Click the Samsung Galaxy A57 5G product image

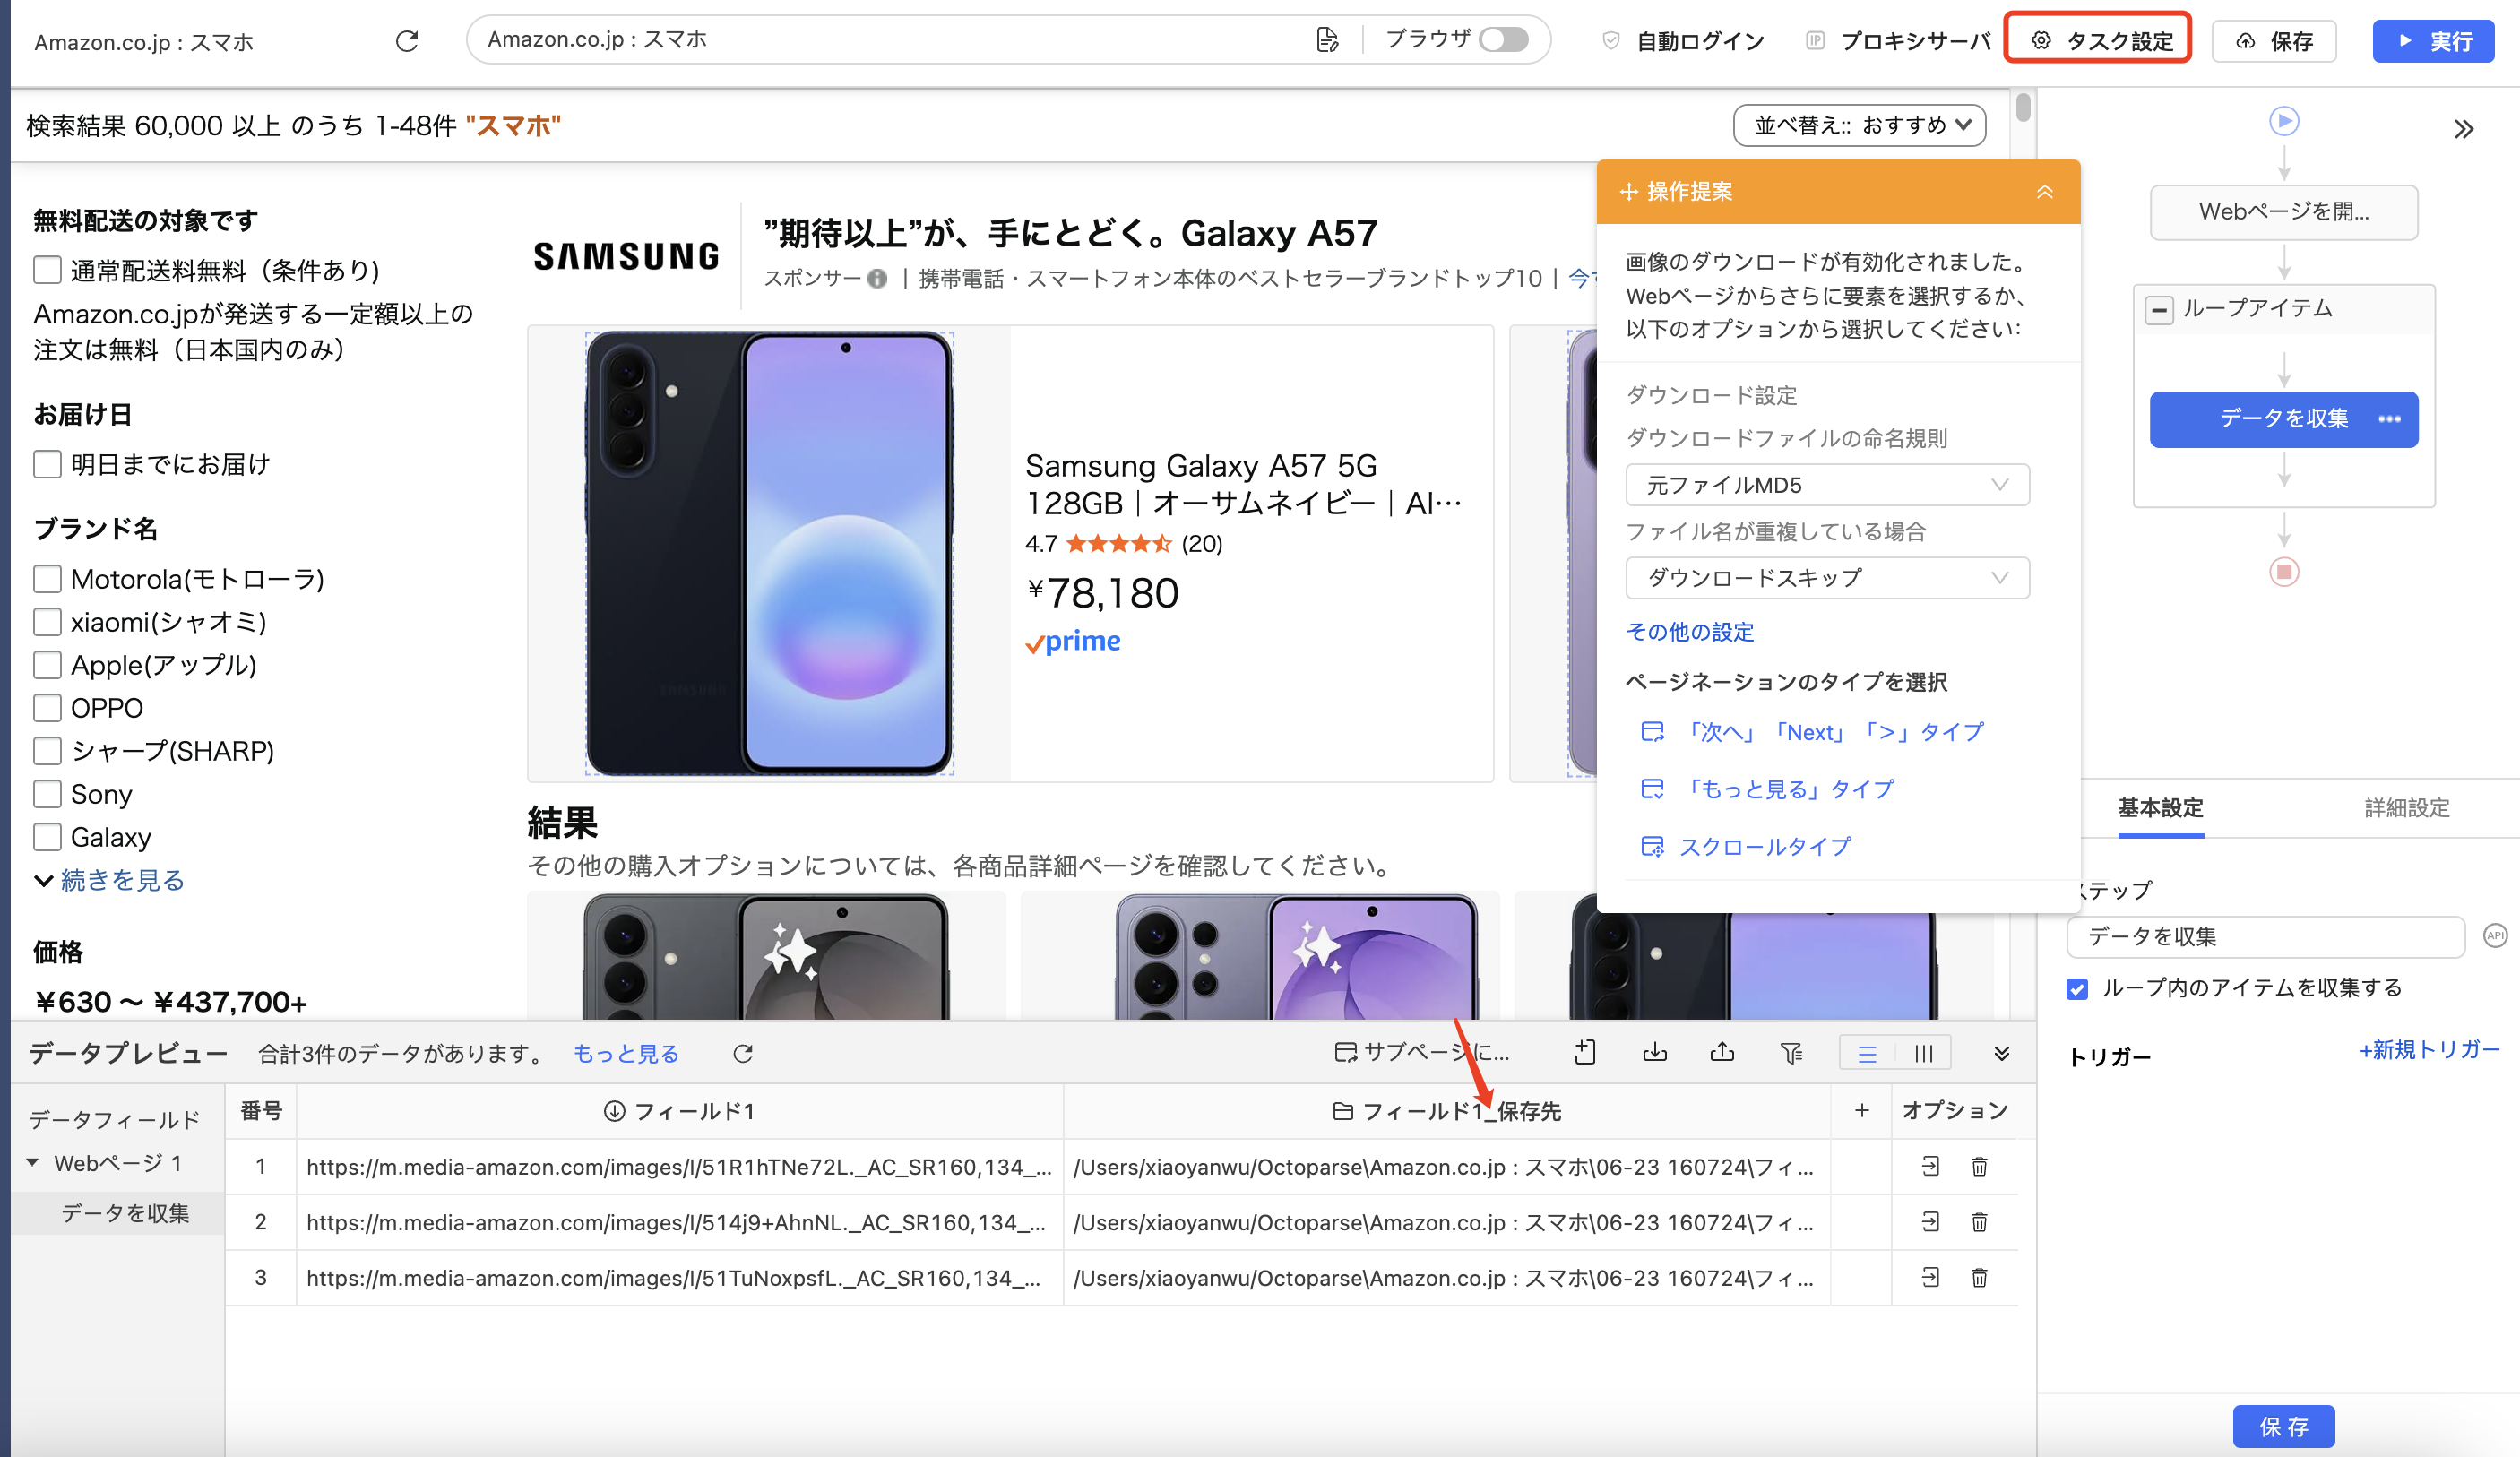768,553
